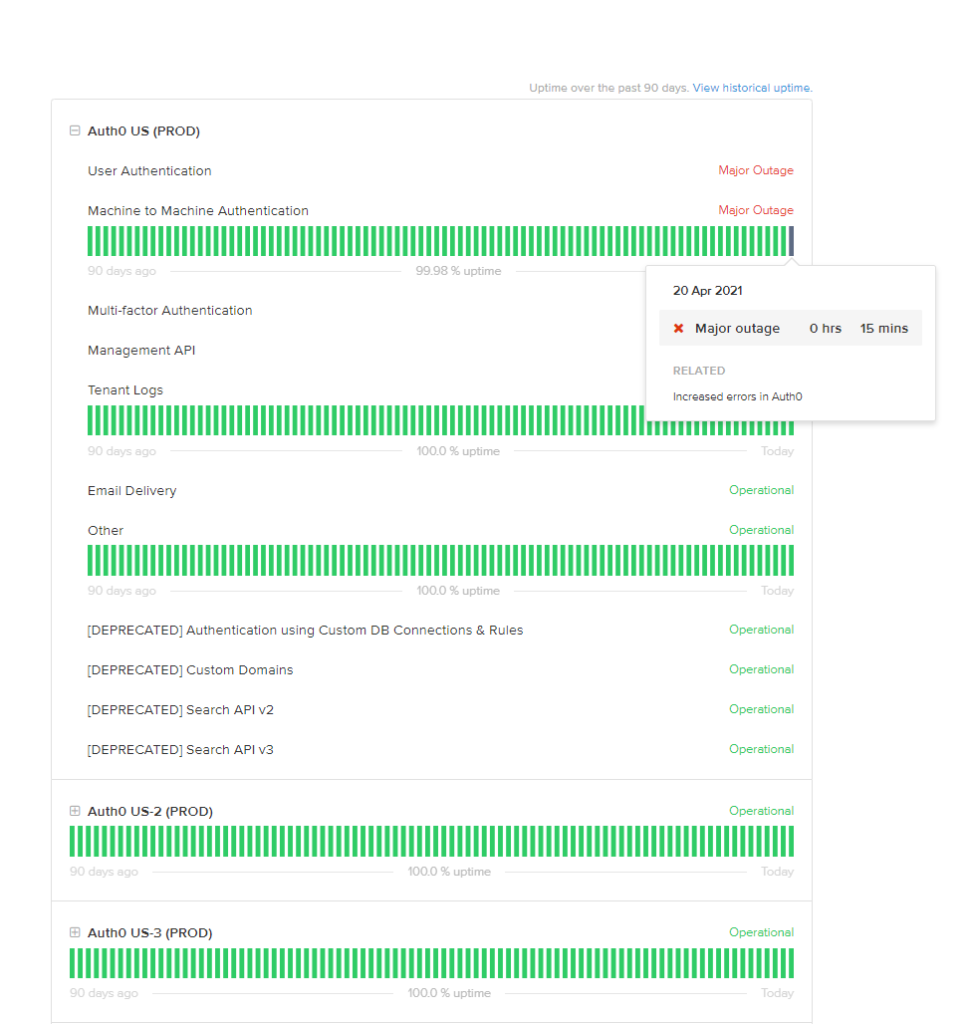Click Tenant Logs 100.0 % uptime value

[458, 451]
